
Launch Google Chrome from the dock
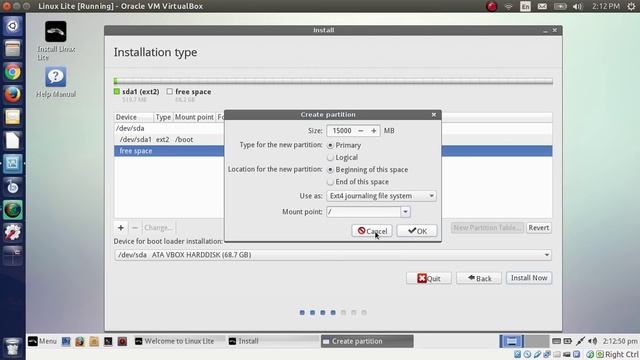13,72
